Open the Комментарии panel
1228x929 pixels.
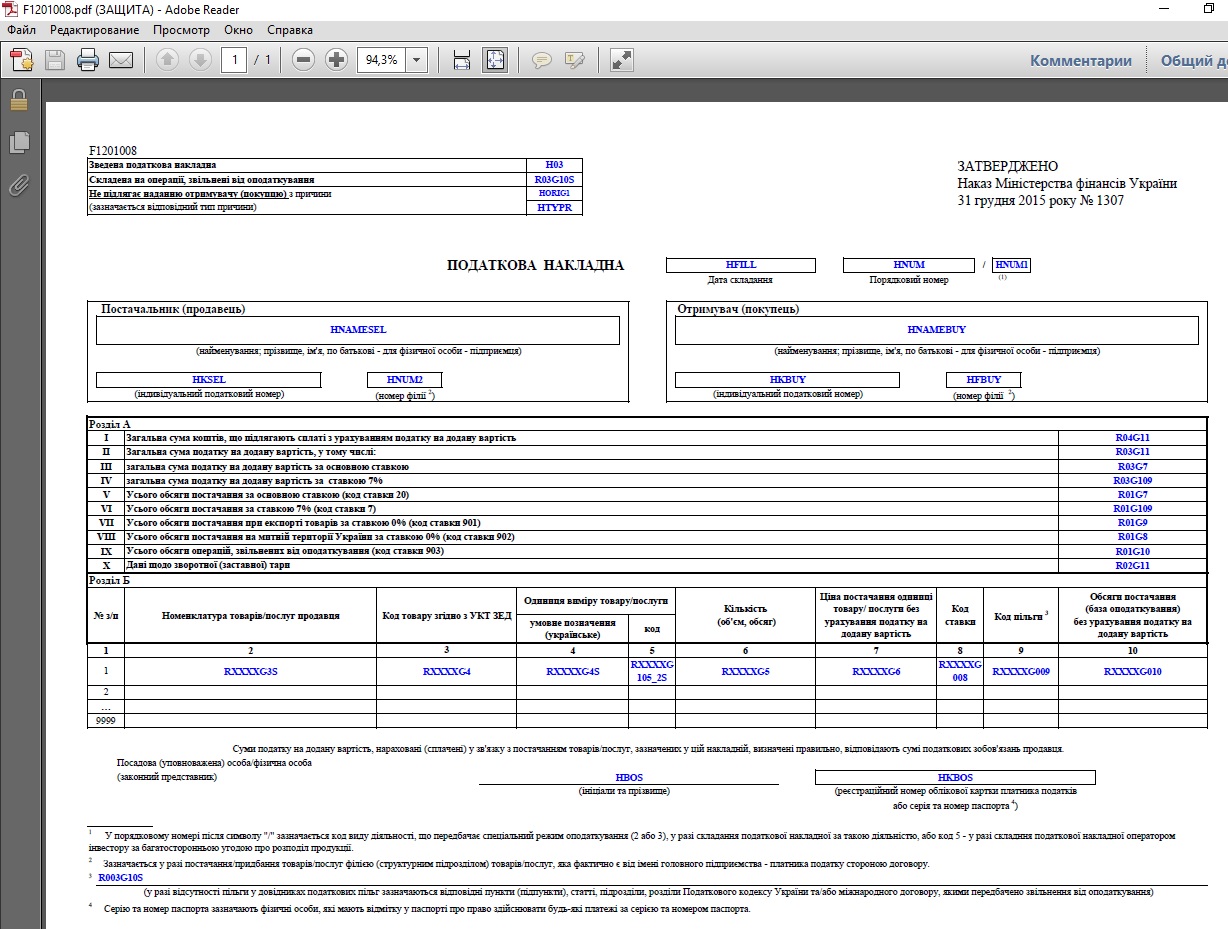click(1081, 60)
